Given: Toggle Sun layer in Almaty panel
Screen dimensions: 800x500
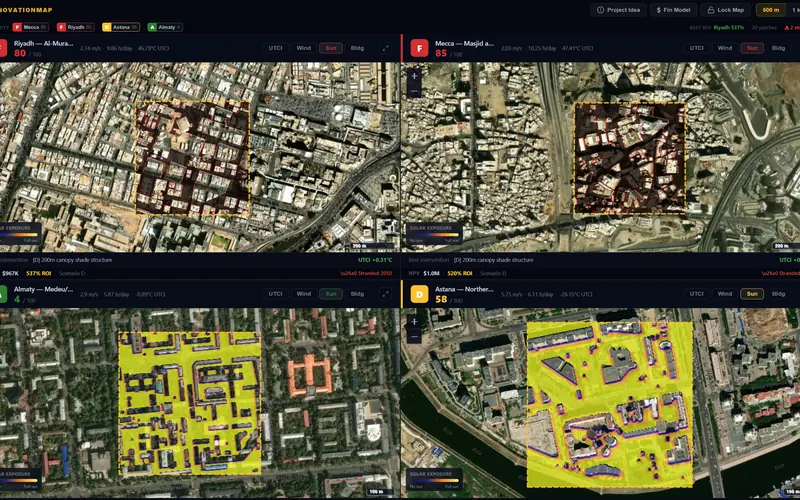Looking at the screenshot, I should tap(331, 294).
